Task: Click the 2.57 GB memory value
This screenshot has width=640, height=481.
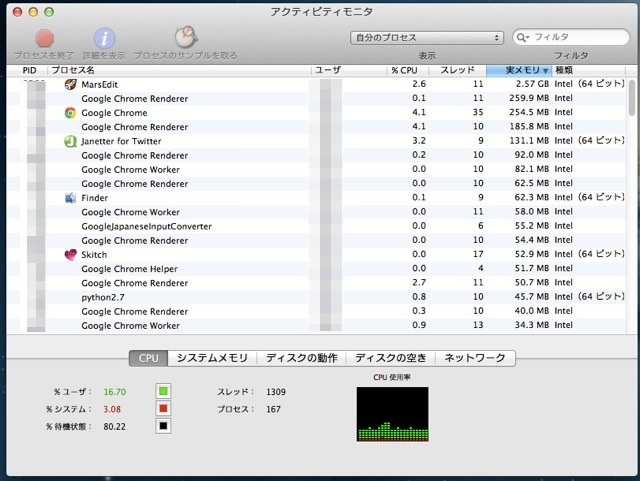Action: coord(532,84)
